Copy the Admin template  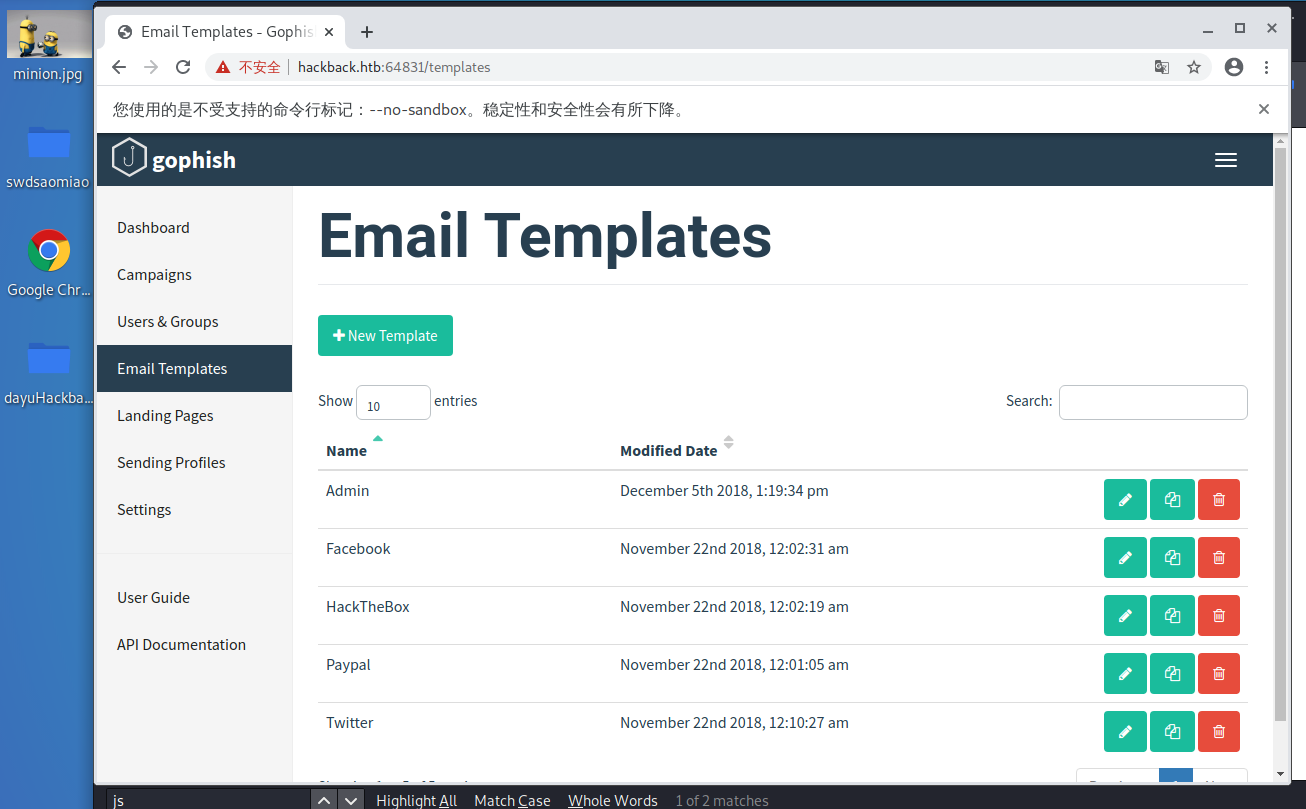coord(1172,500)
